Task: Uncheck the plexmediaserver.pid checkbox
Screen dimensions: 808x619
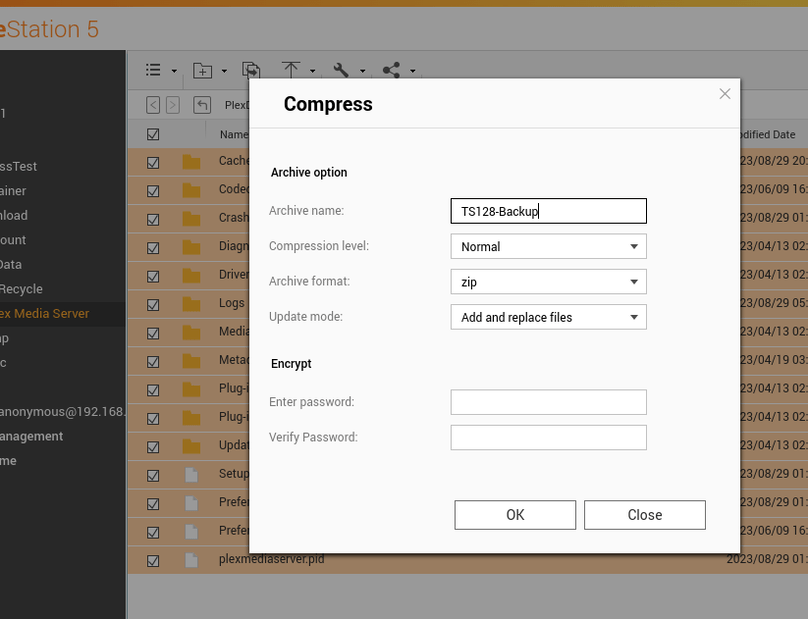Action: [x=153, y=561]
